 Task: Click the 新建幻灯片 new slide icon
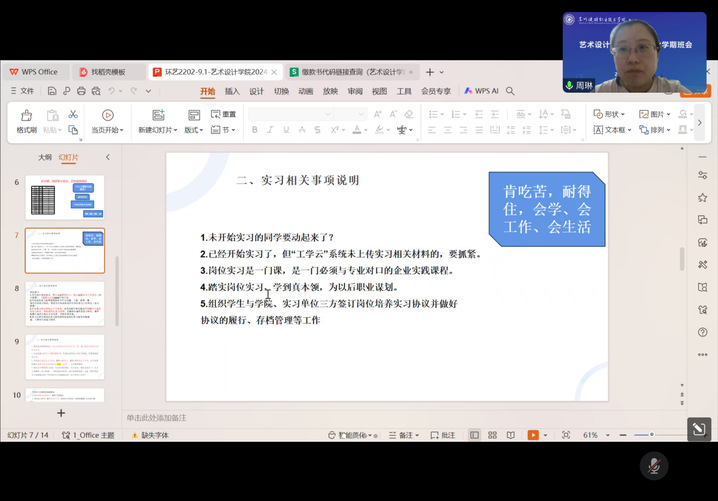click(158, 116)
